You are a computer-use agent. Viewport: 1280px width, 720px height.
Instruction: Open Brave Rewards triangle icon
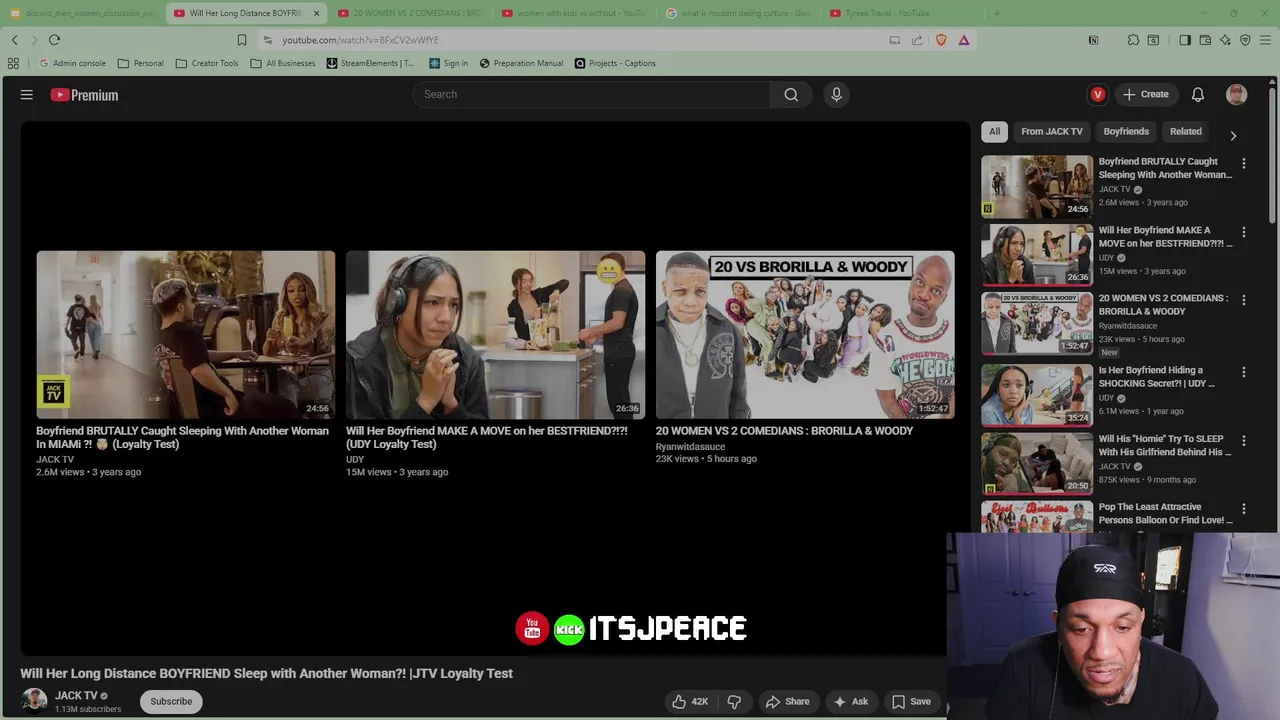pos(964,40)
